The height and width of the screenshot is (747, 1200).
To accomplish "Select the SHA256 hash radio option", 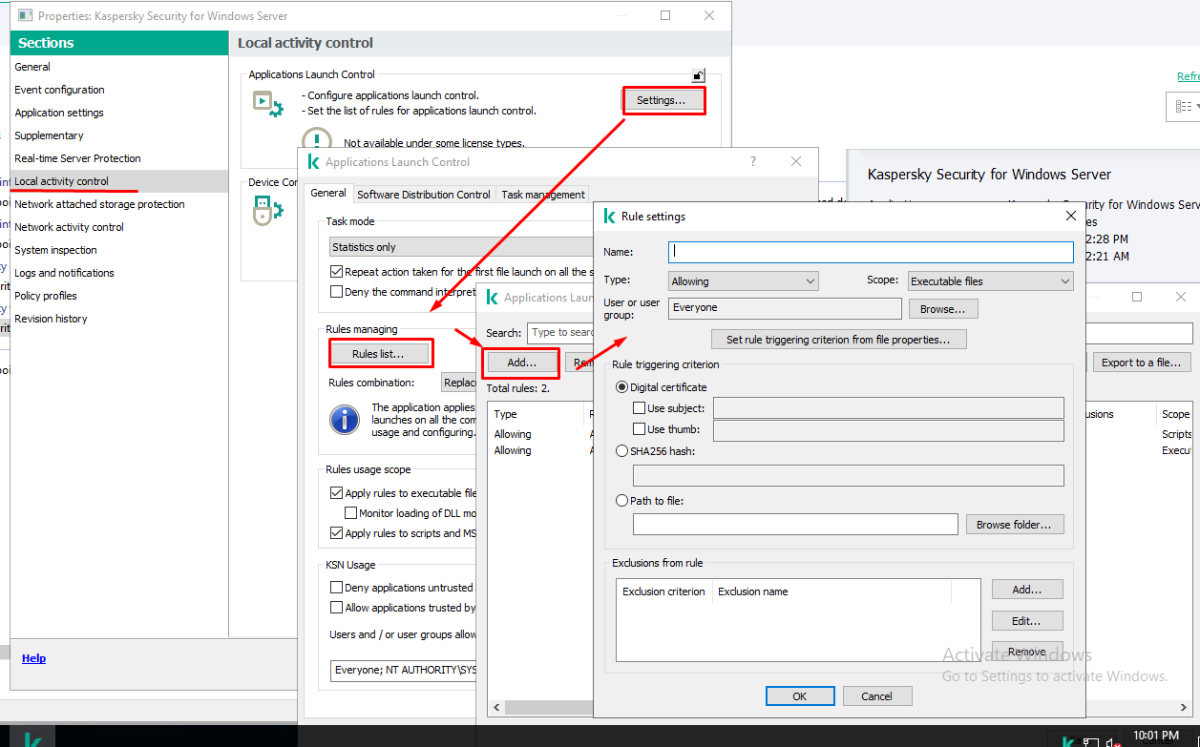I will click(624, 451).
